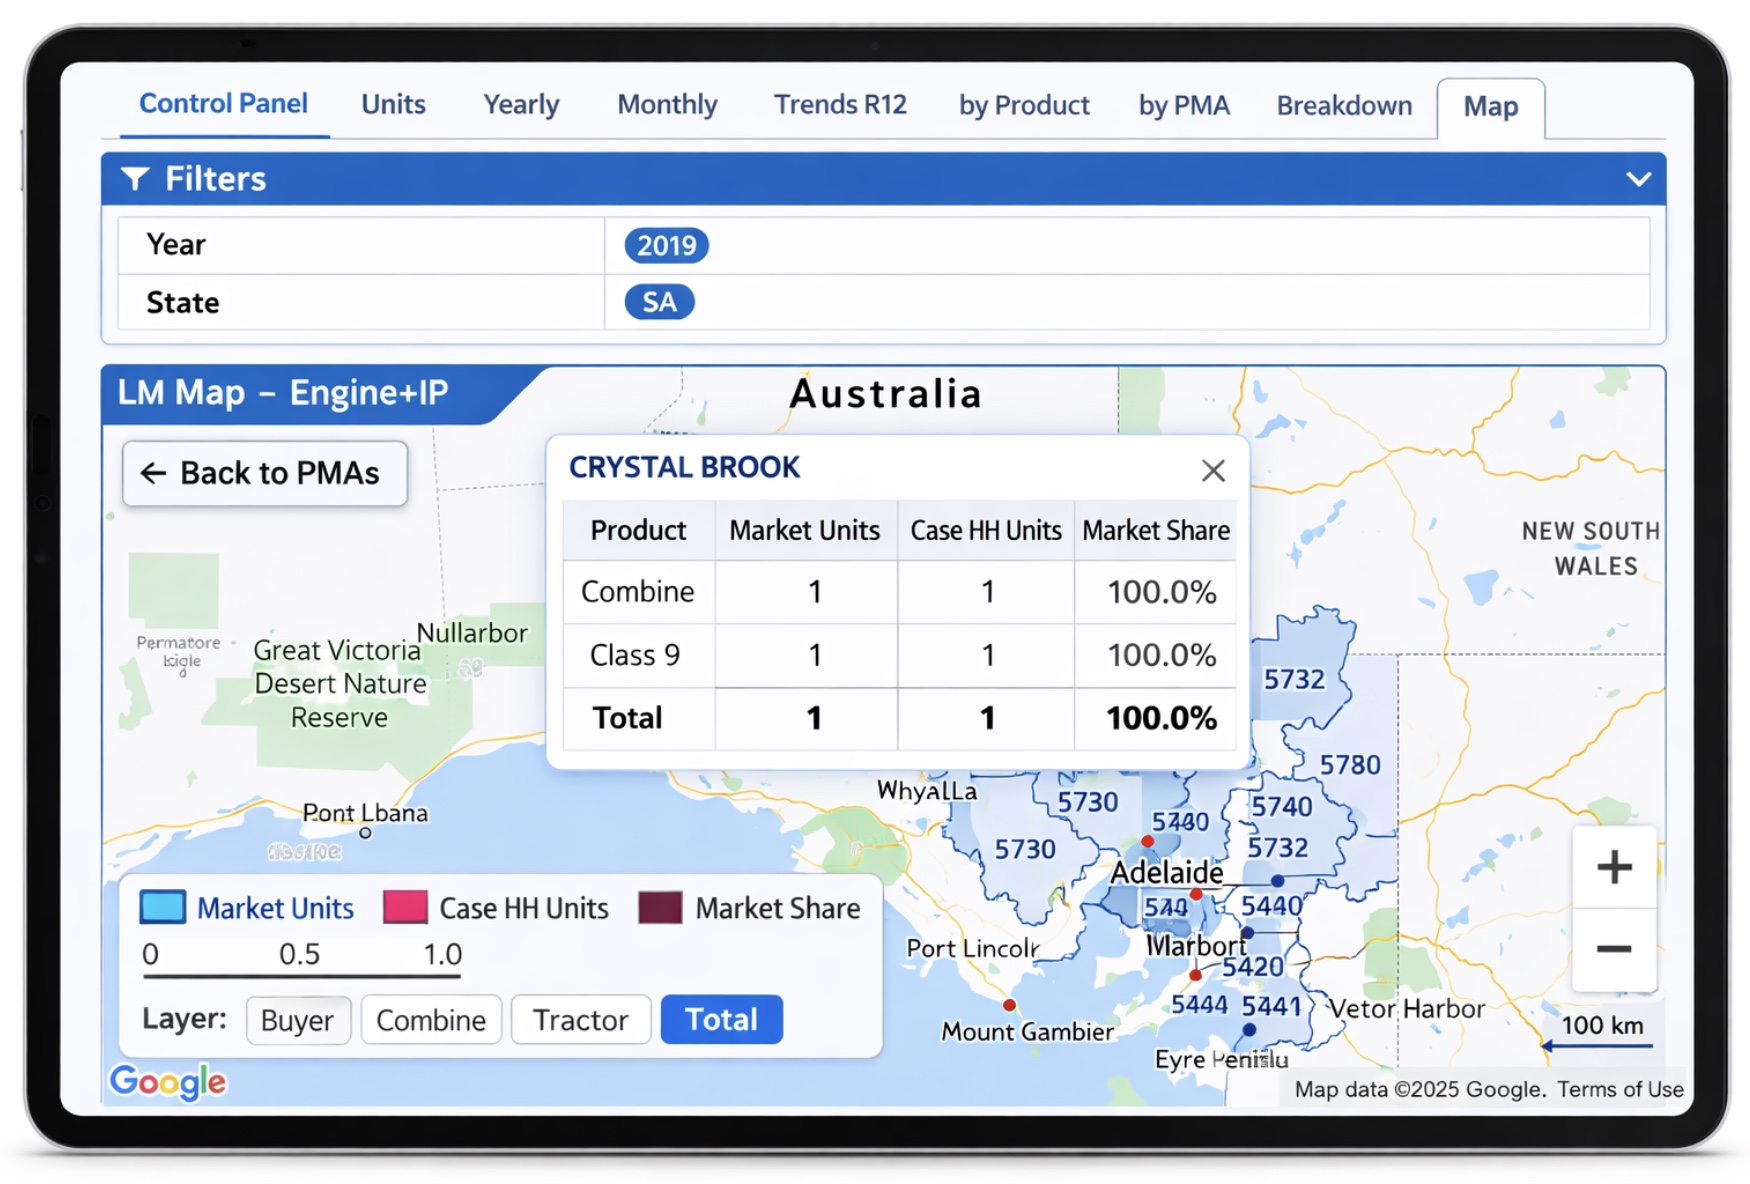Collapse the Filters panel chevron

(x=1638, y=179)
